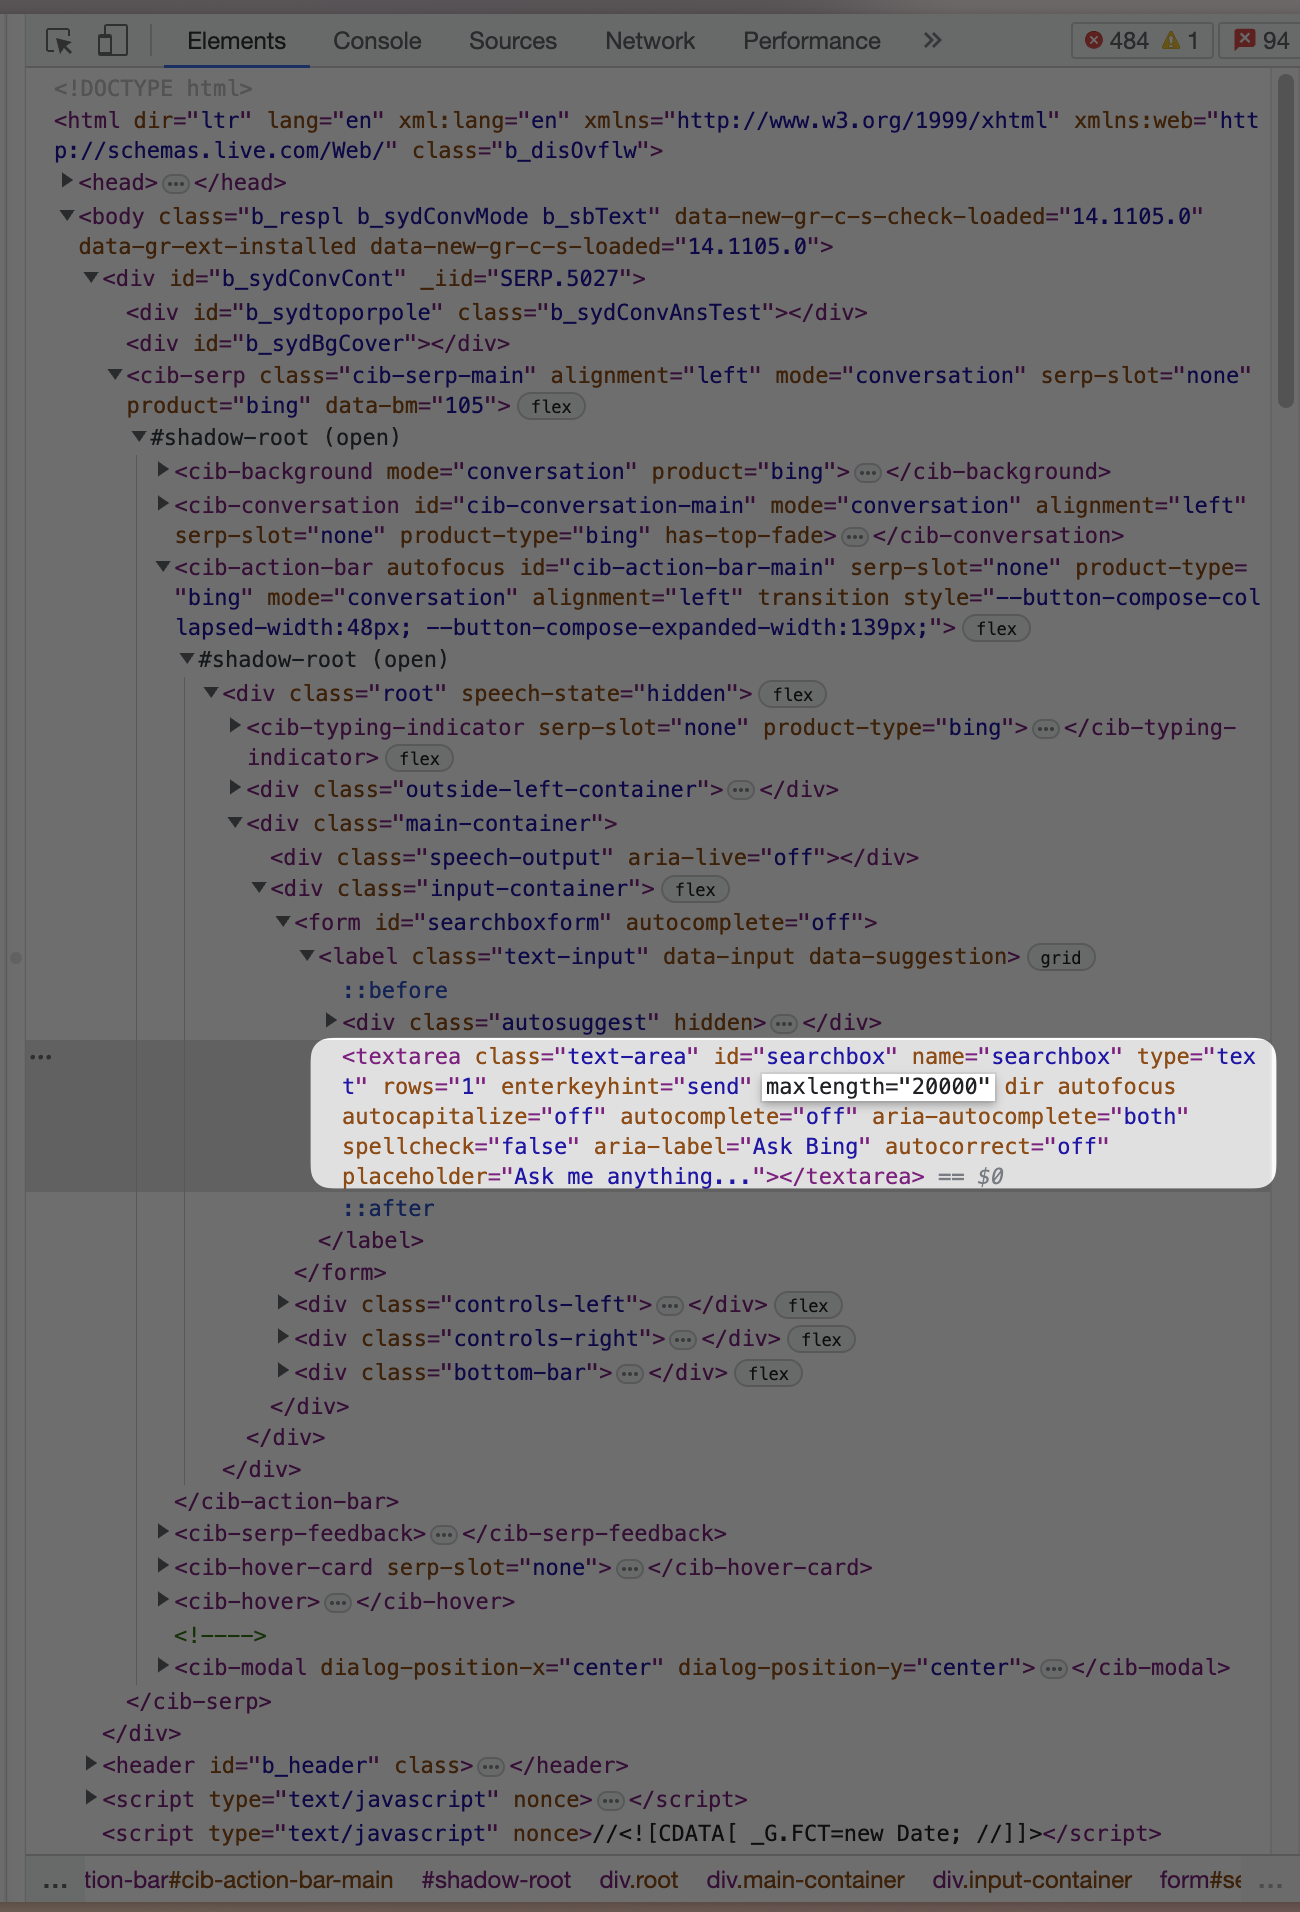The width and height of the screenshot is (1300, 1912).
Task: Click the ellipsis inside the collapsed head element
Action: click(176, 184)
